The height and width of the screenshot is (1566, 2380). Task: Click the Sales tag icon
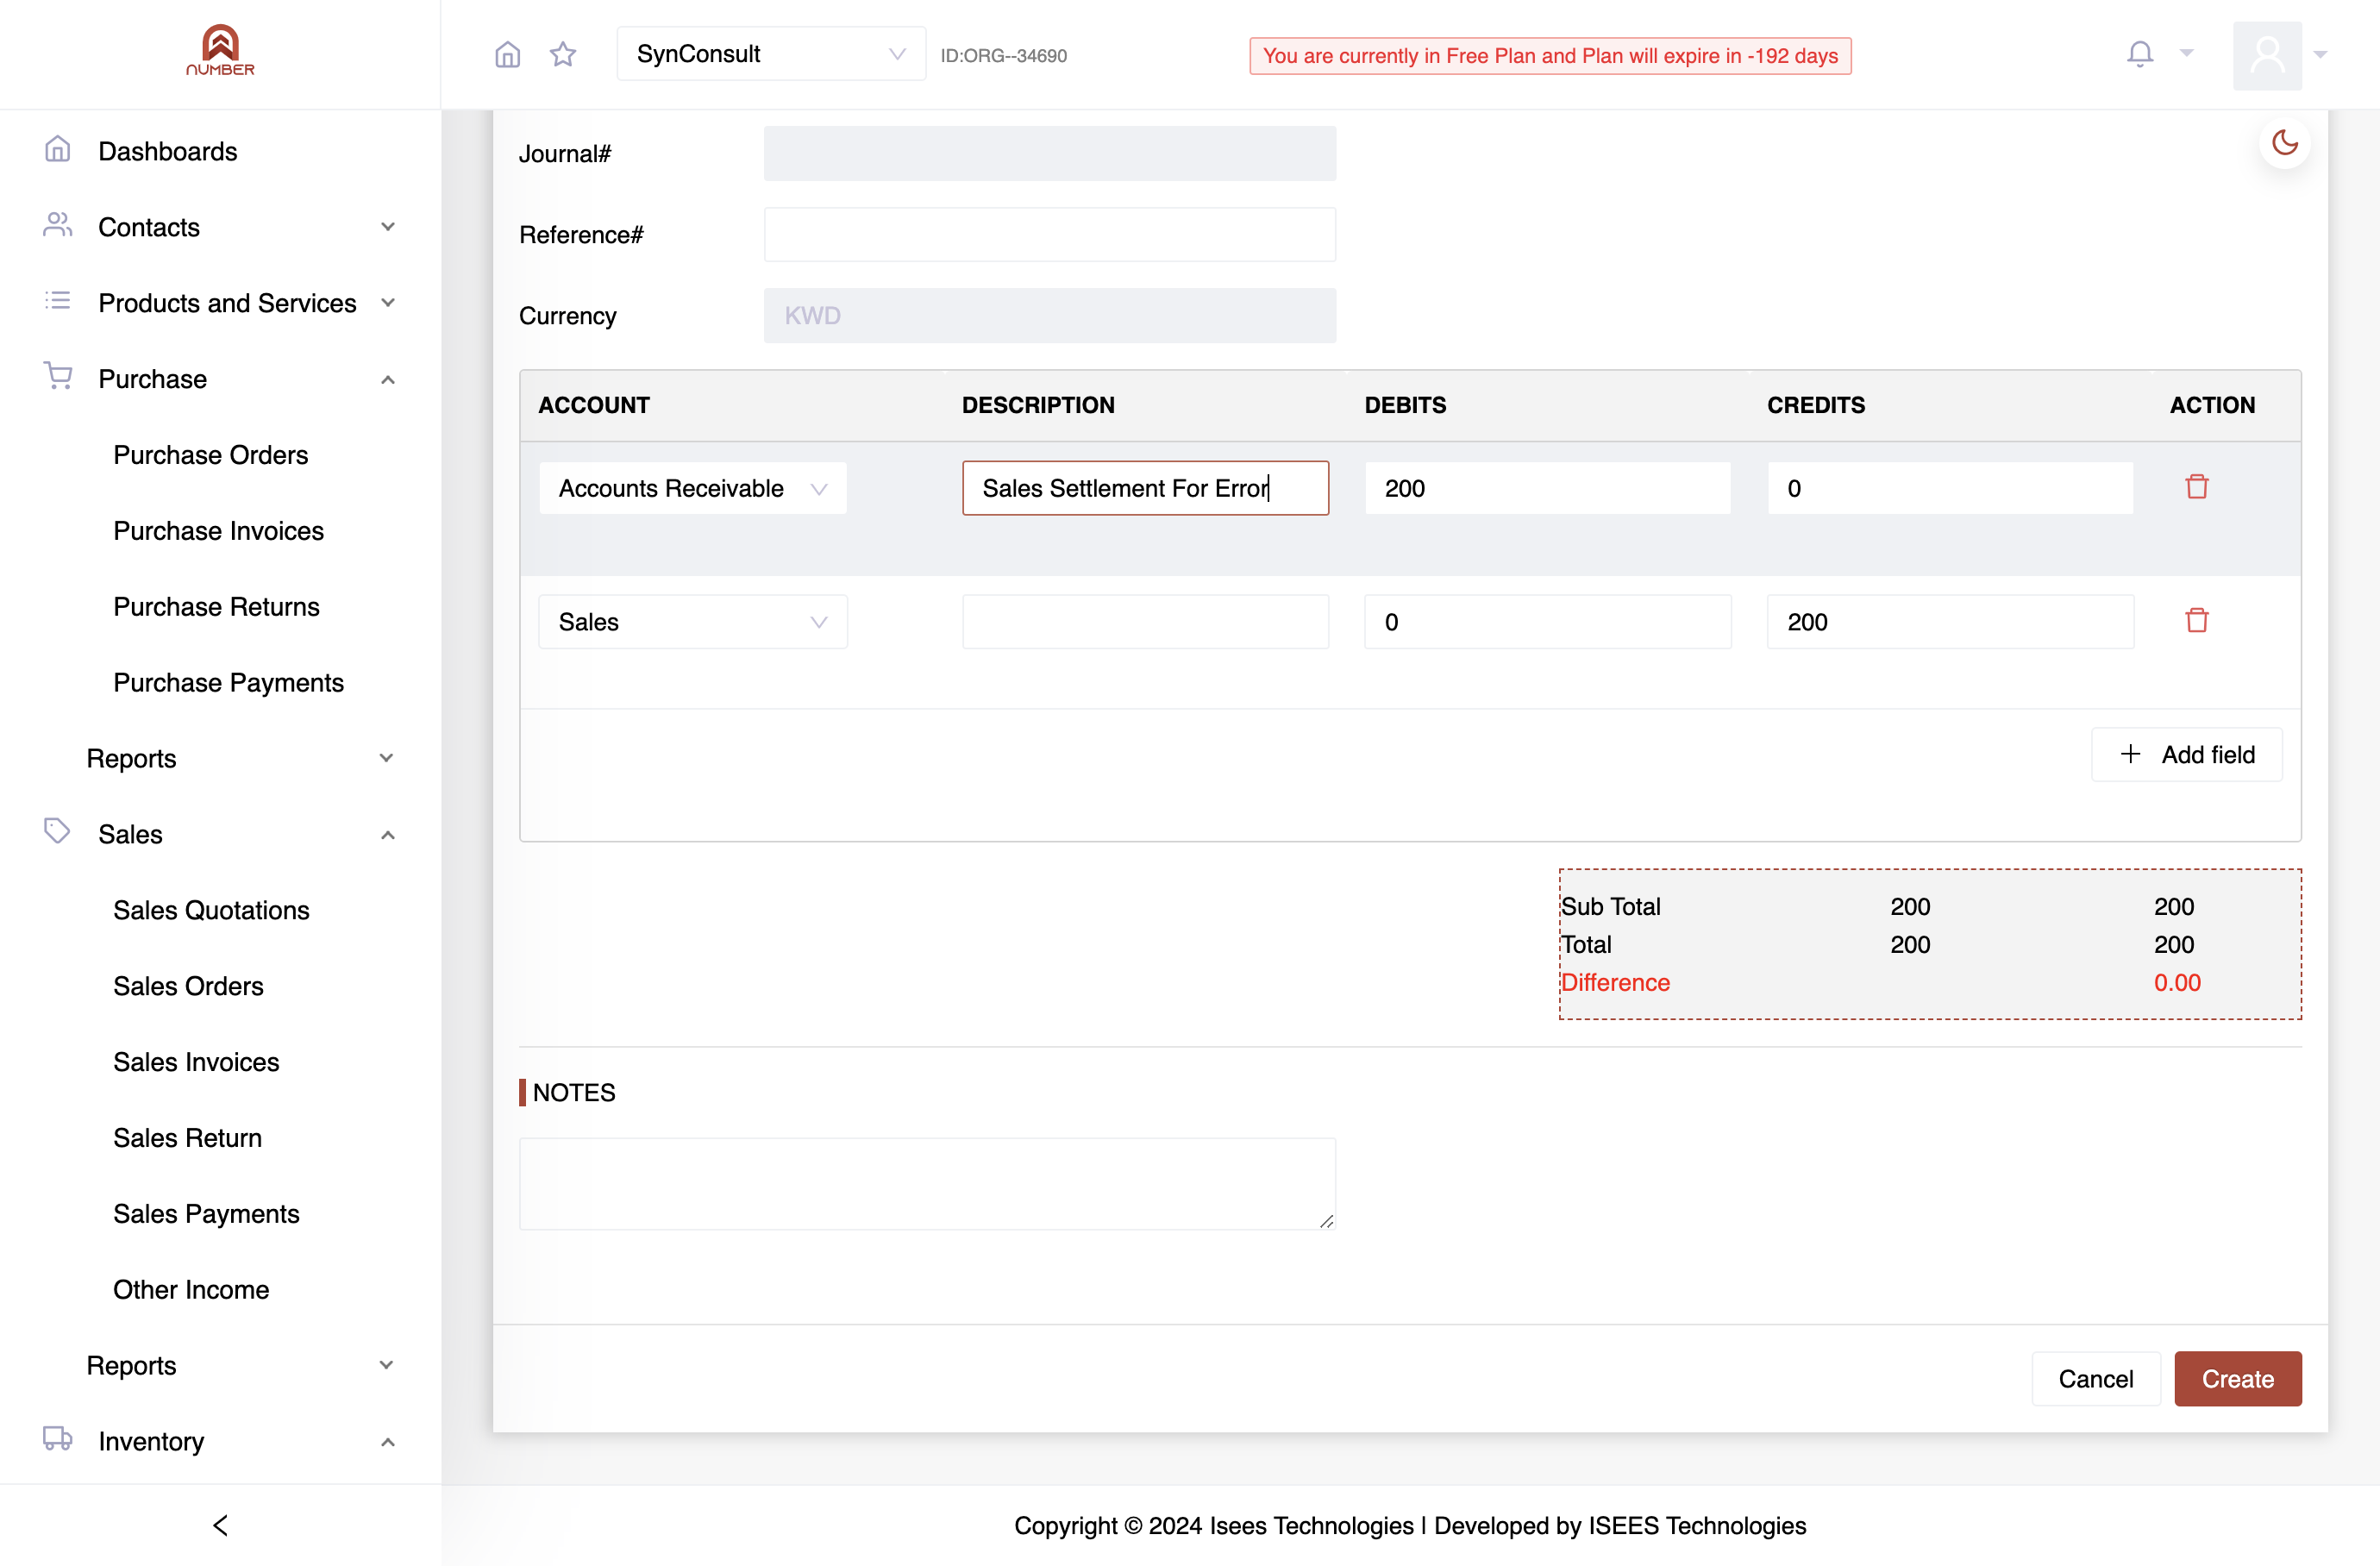(x=57, y=831)
